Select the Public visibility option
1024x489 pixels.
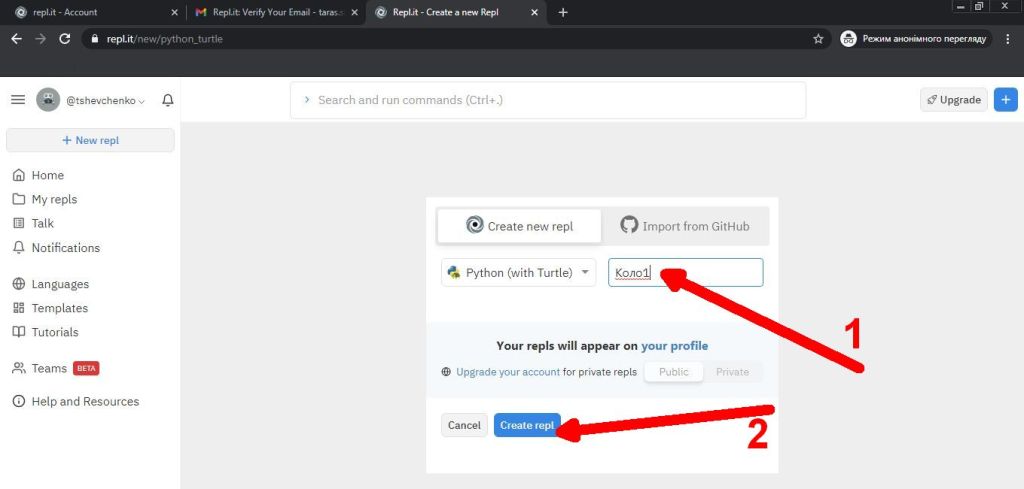[x=673, y=371]
